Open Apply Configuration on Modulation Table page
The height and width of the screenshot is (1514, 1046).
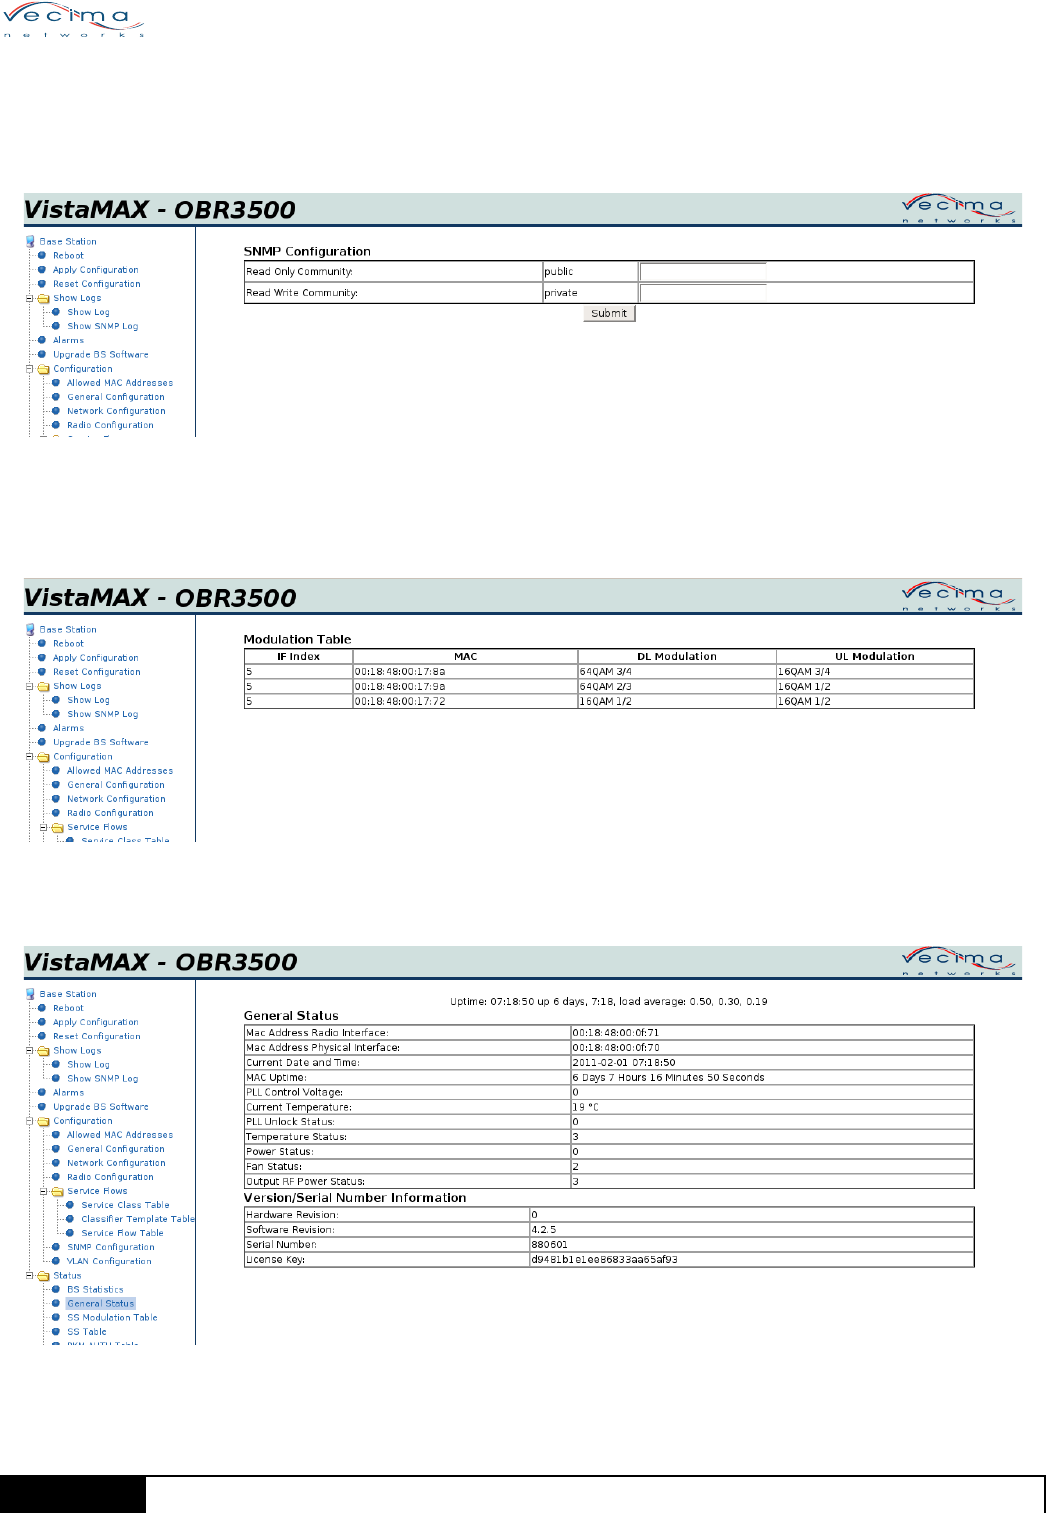coord(96,658)
